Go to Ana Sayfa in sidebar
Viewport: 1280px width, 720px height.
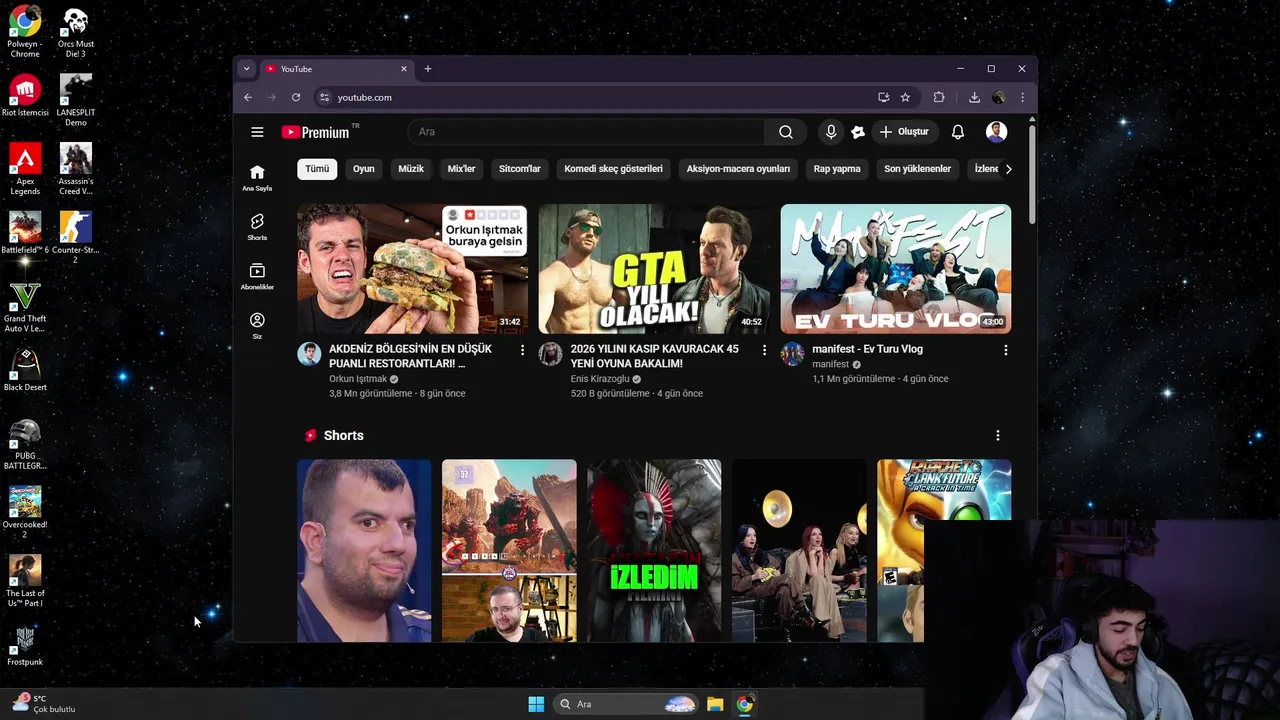click(257, 178)
